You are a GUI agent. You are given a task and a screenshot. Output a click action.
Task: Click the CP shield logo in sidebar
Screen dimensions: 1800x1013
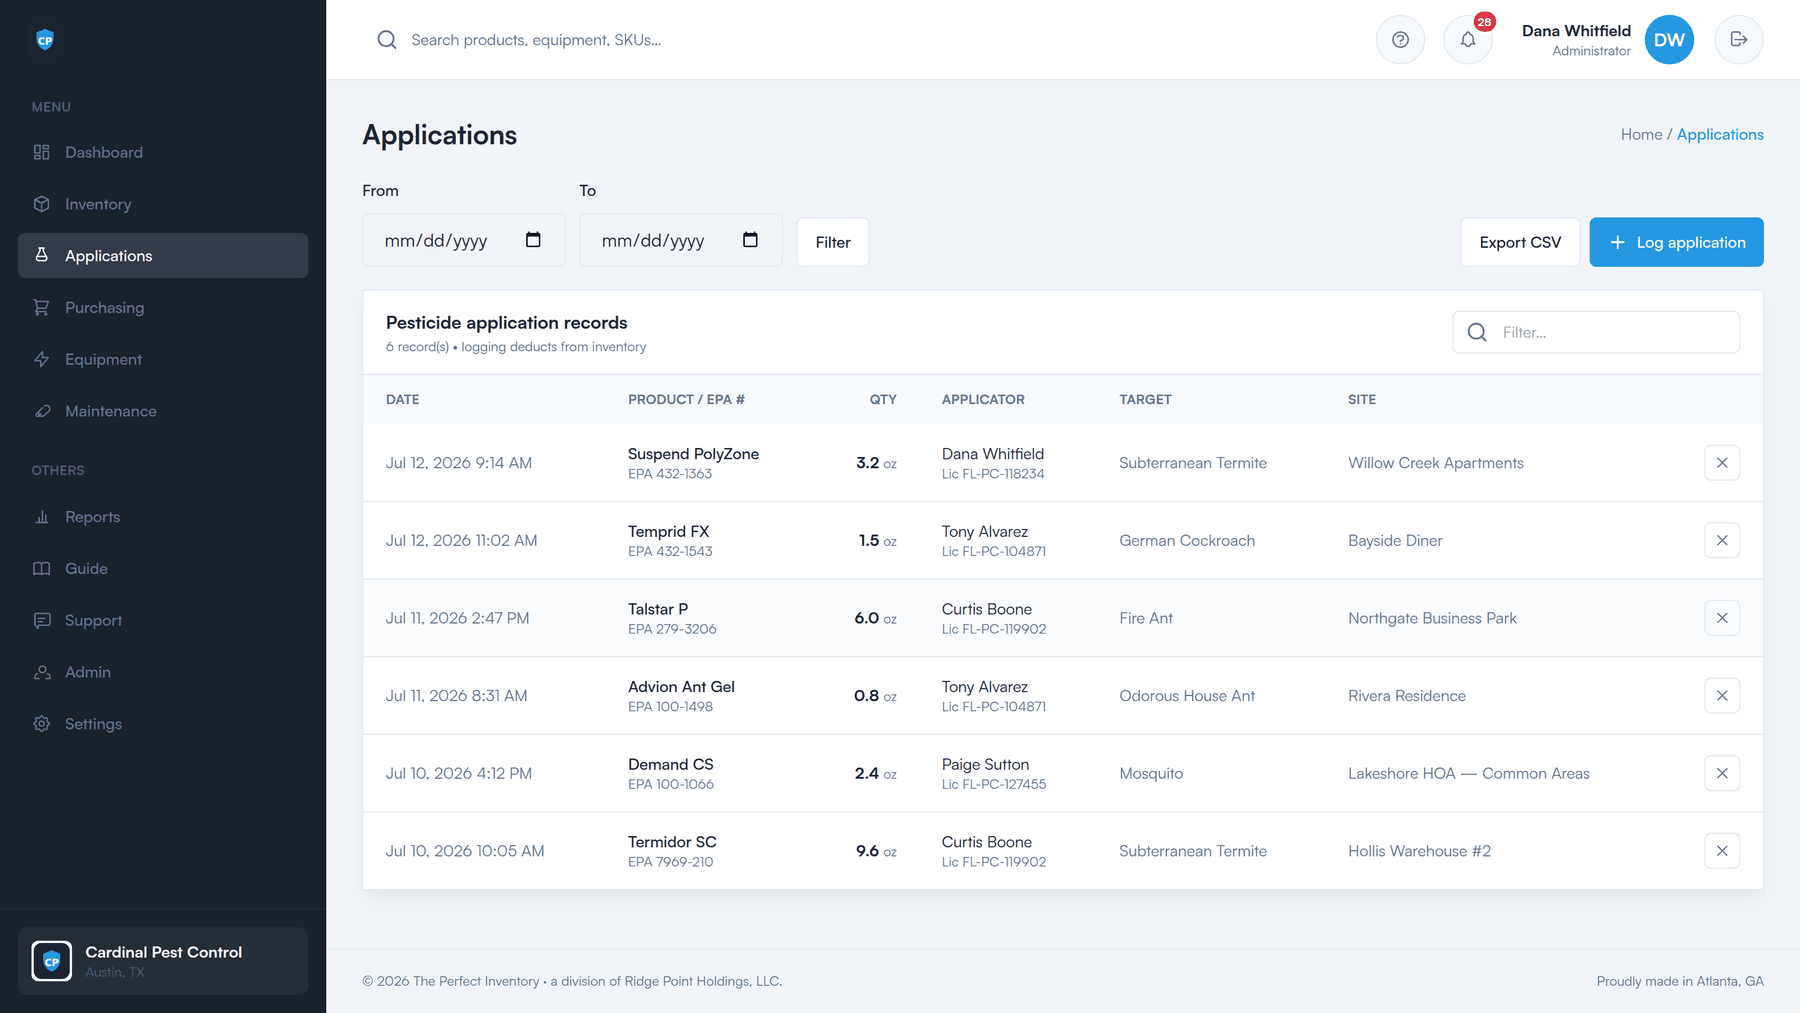45,40
